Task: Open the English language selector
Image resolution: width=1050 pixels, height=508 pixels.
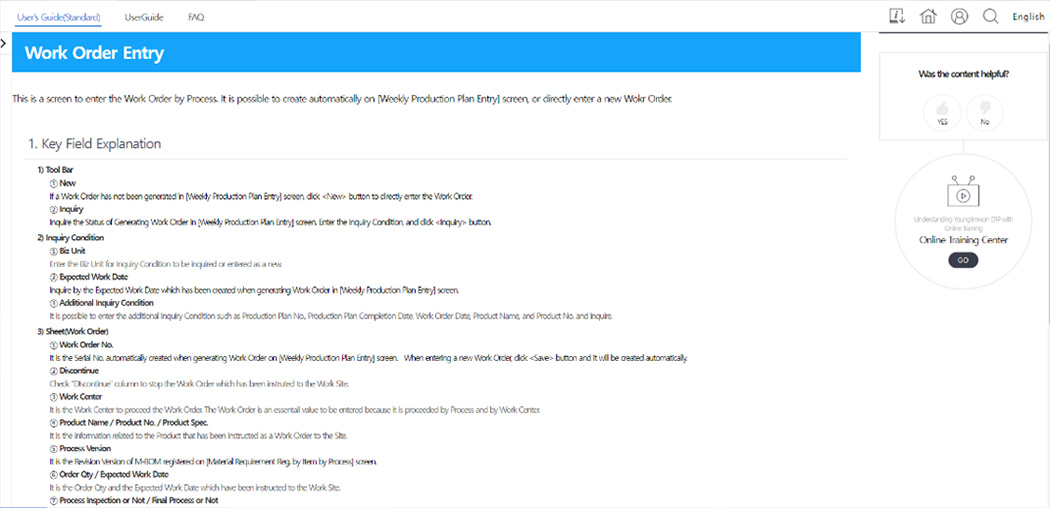Action: coord(1028,17)
